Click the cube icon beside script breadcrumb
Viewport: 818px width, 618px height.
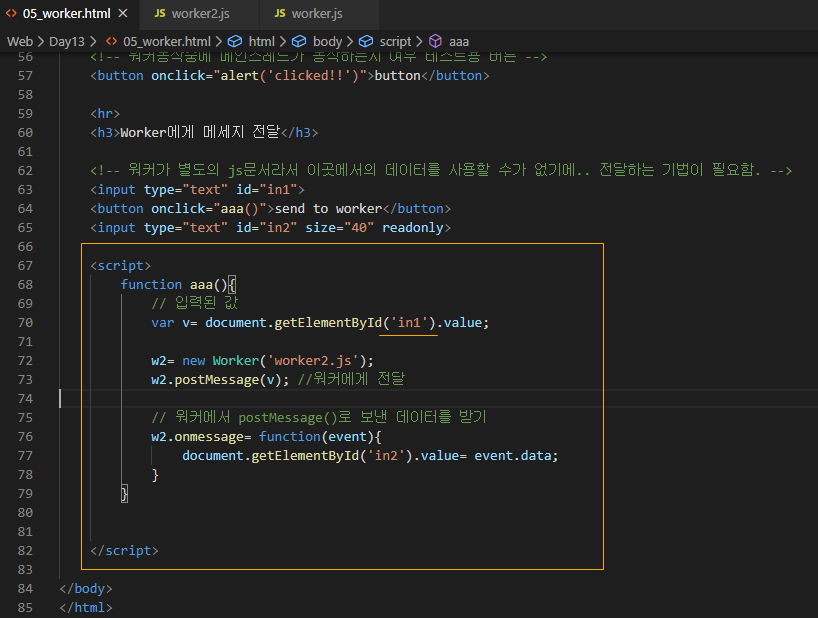[366, 41]
